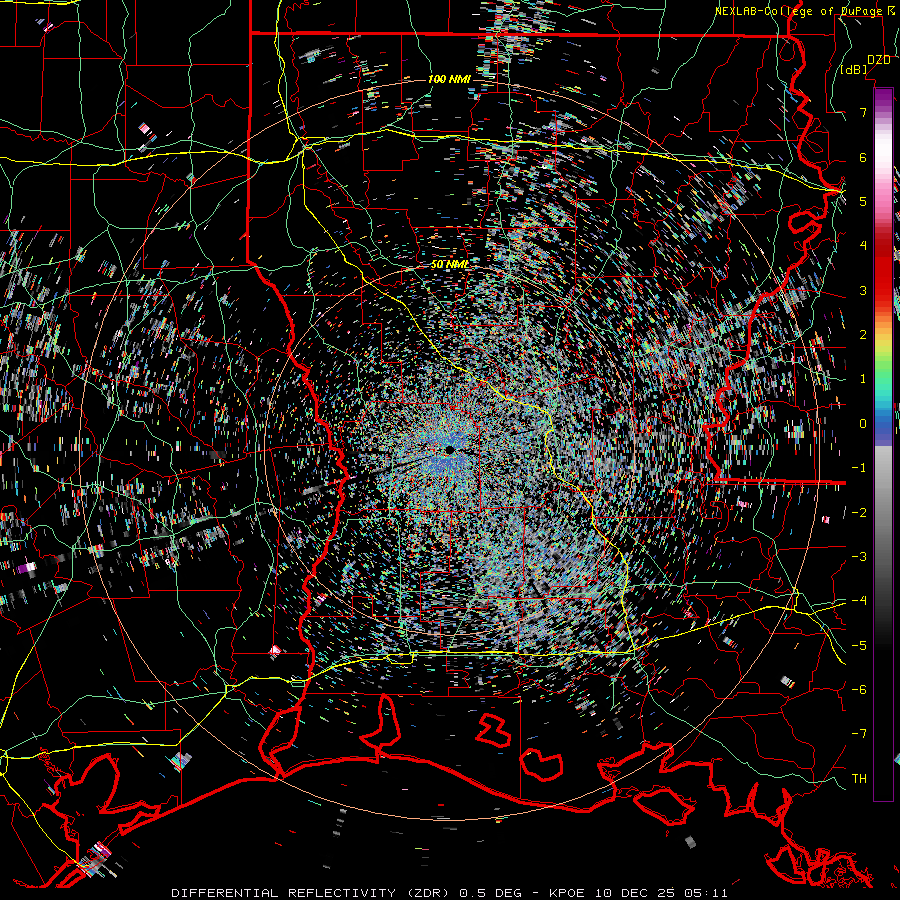Screen dimensions: 900x900
Task: Click the DZD [dB] legend title
Action: tap(866, 64)
